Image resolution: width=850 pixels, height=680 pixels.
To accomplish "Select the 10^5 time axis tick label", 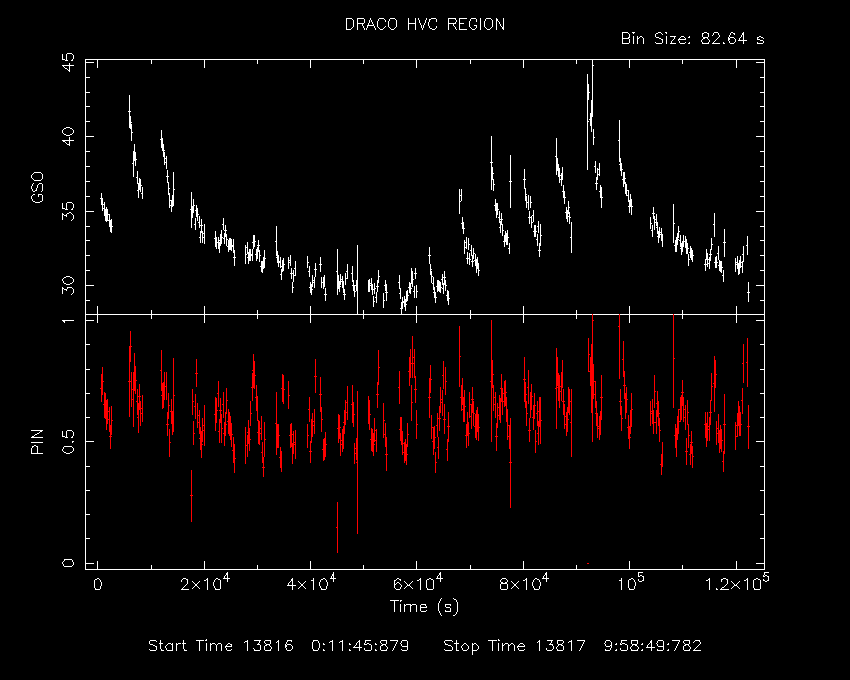I will pos(632,583).
